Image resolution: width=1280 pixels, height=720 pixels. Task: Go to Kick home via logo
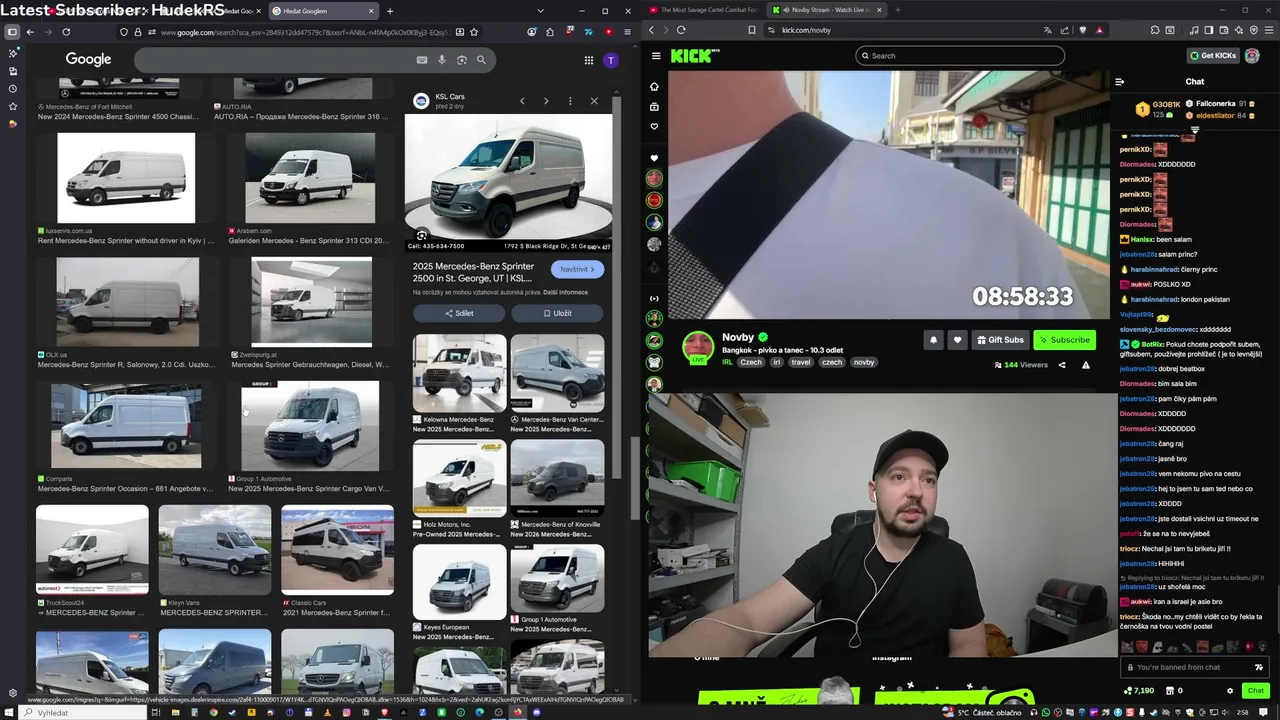(695, 56)
